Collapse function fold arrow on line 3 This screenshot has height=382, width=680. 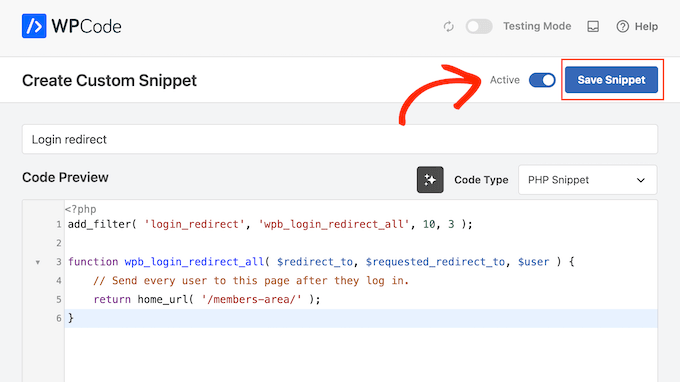point(38,262)
